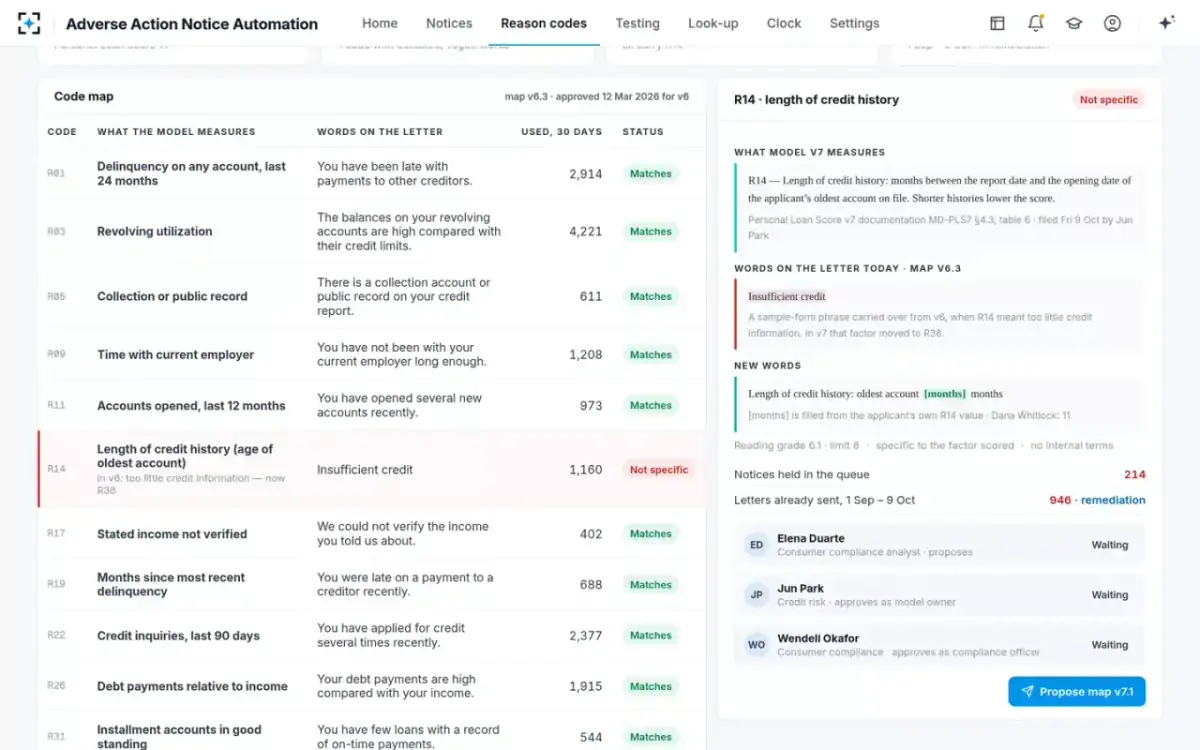This screenshot has width=1200, height=750.
Task: Select the Collection or public record row
Action: coord(371,297)
